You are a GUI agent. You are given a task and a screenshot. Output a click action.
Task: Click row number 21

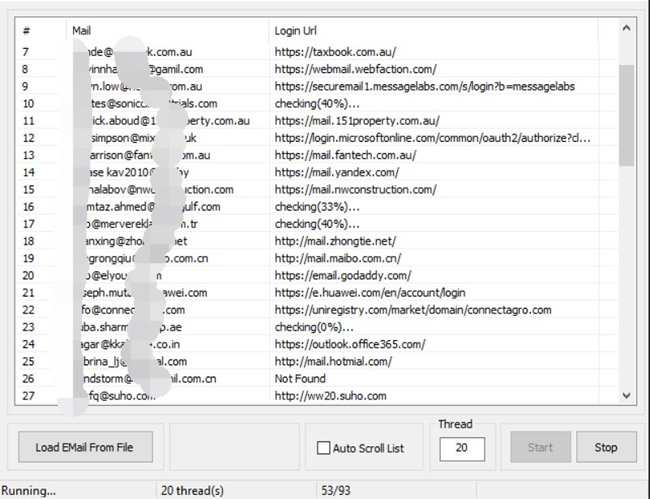(x=28, y=293)
